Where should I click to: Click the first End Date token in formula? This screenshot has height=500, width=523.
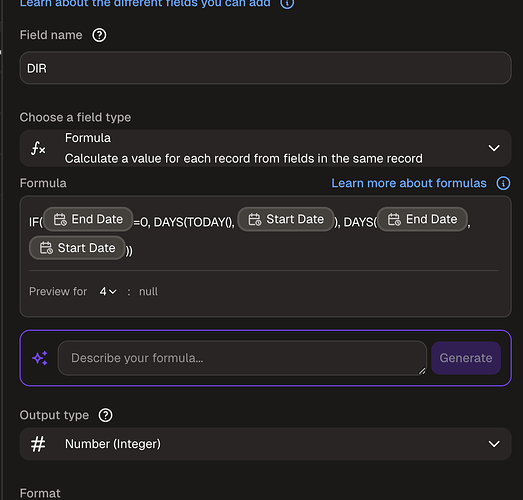[88, 219]
